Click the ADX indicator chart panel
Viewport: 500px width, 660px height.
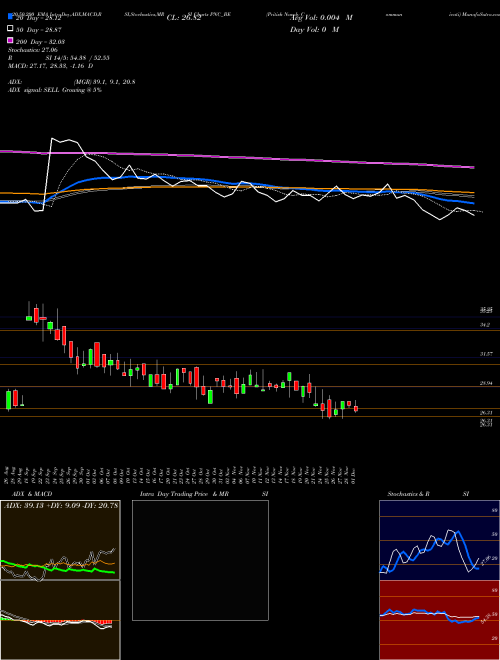pyautogui.click(x=60, y=540)
